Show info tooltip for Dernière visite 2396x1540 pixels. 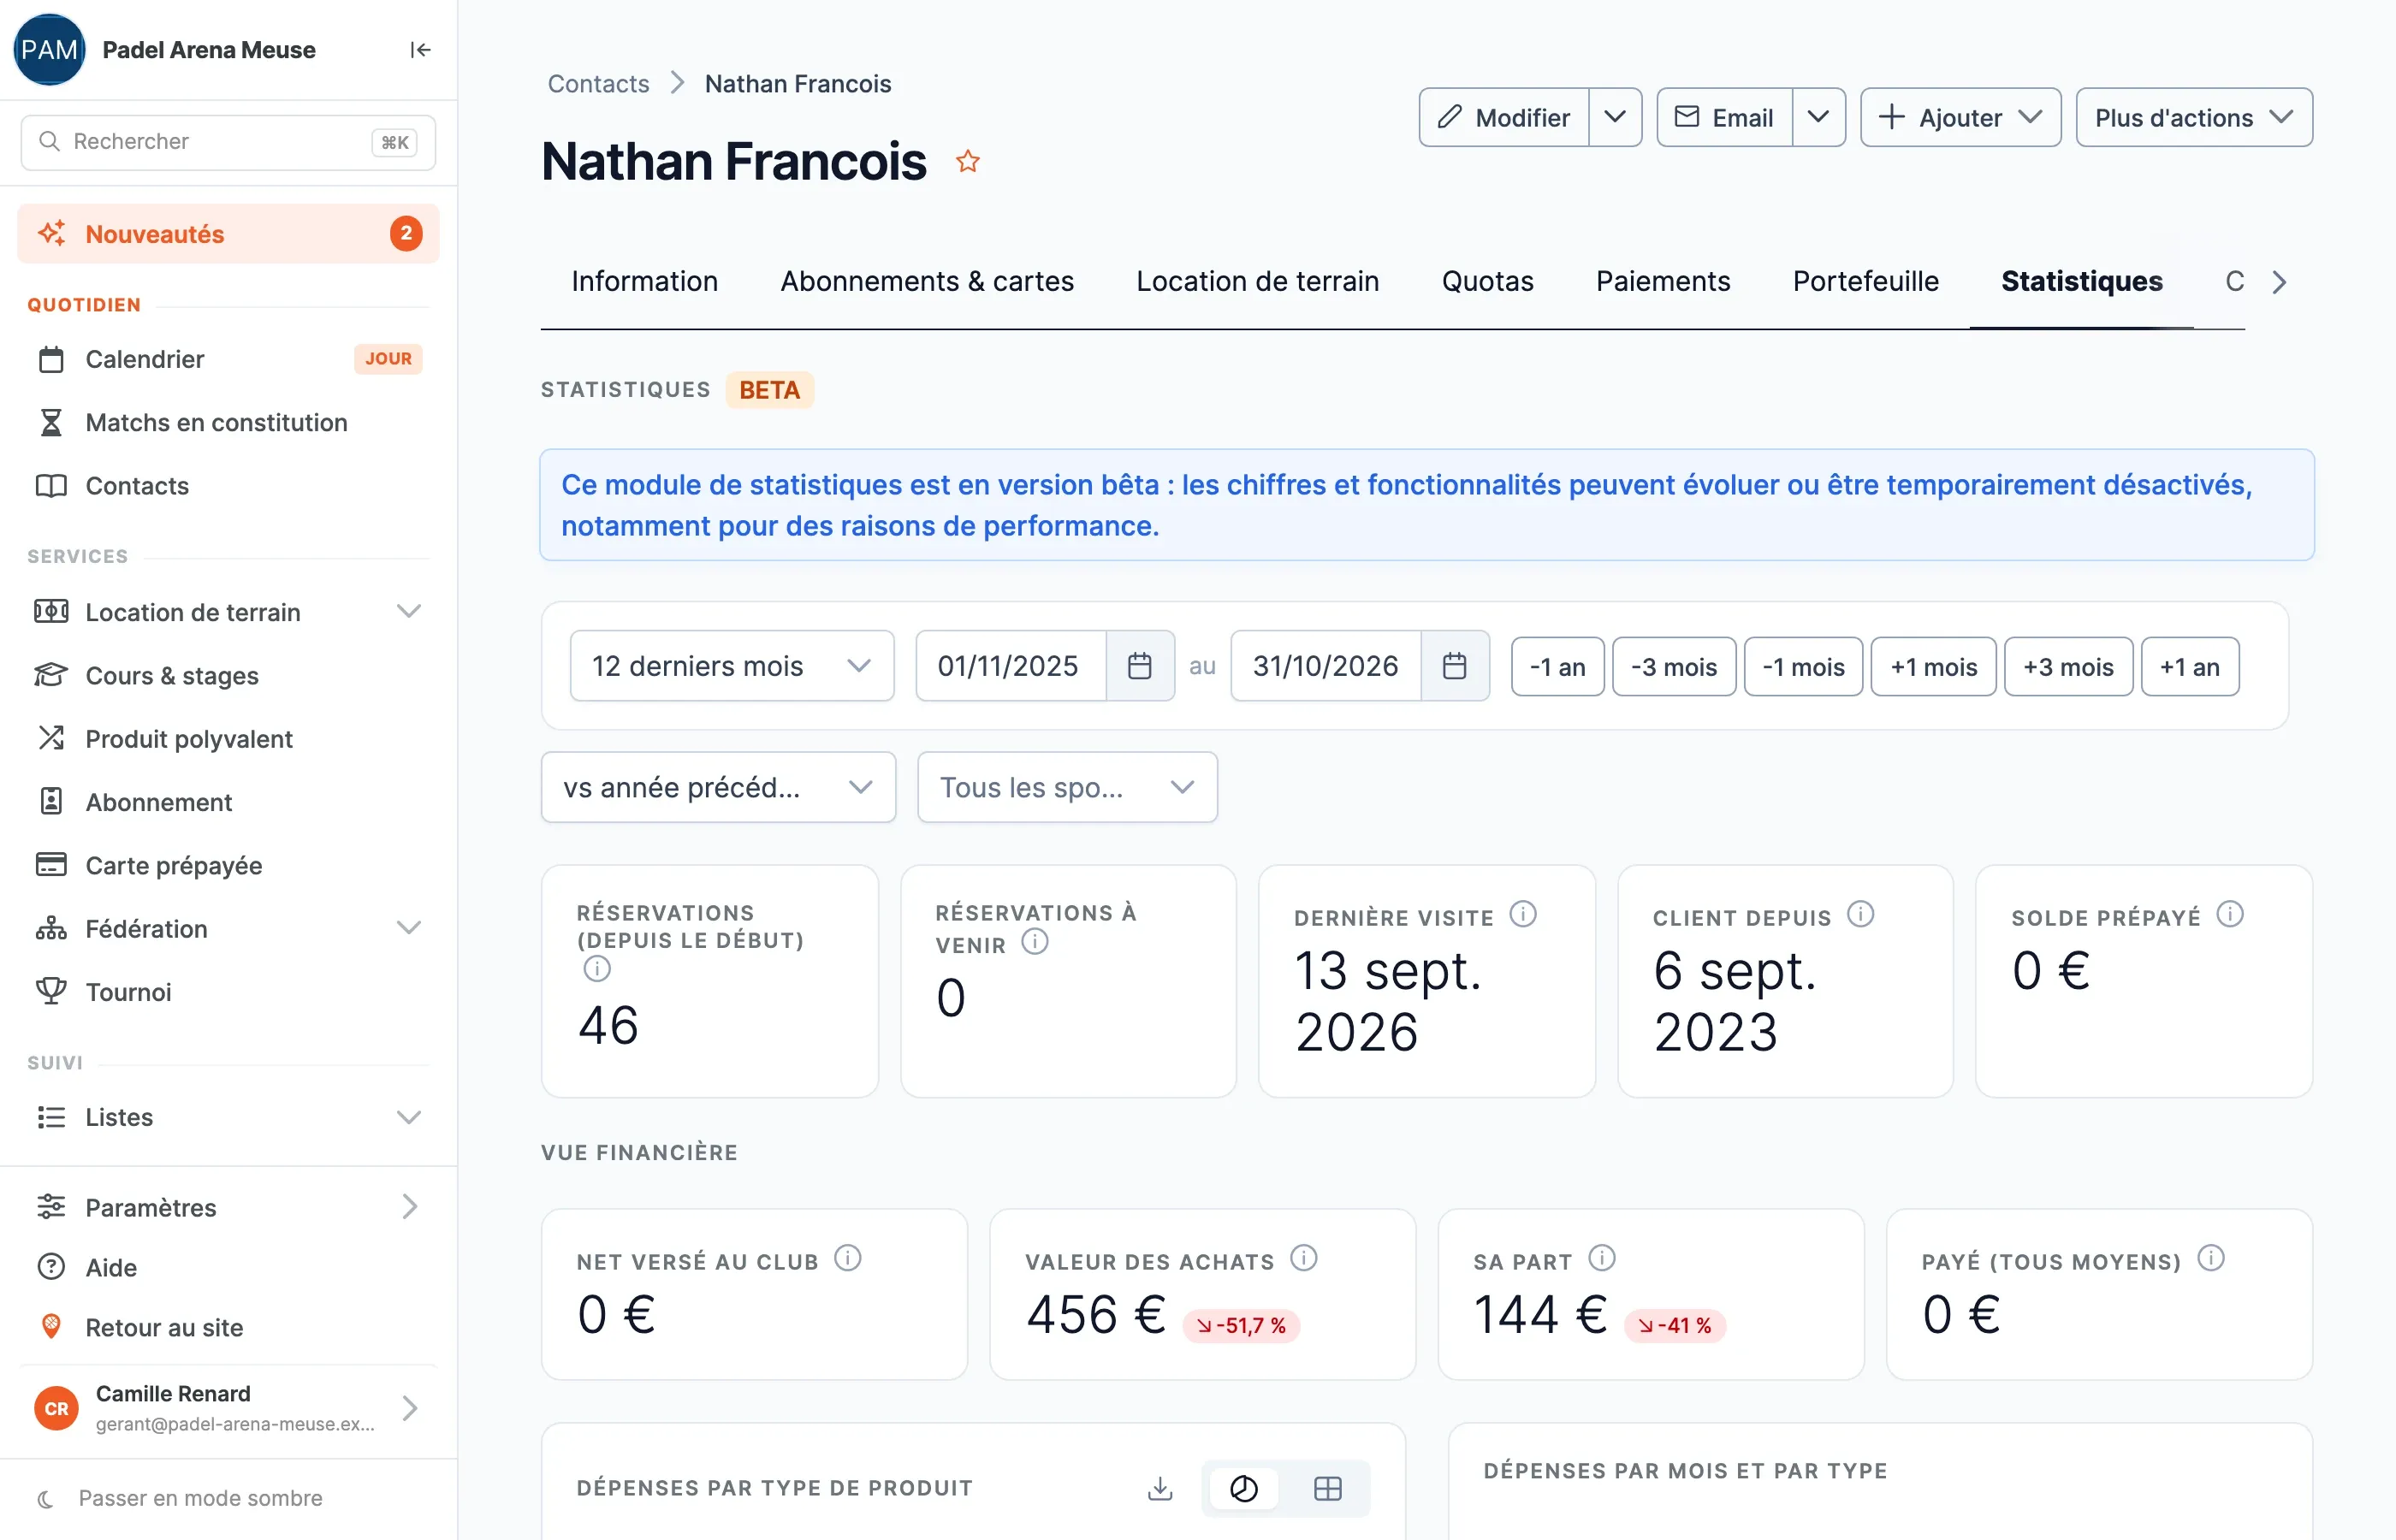pos(1523,914)
